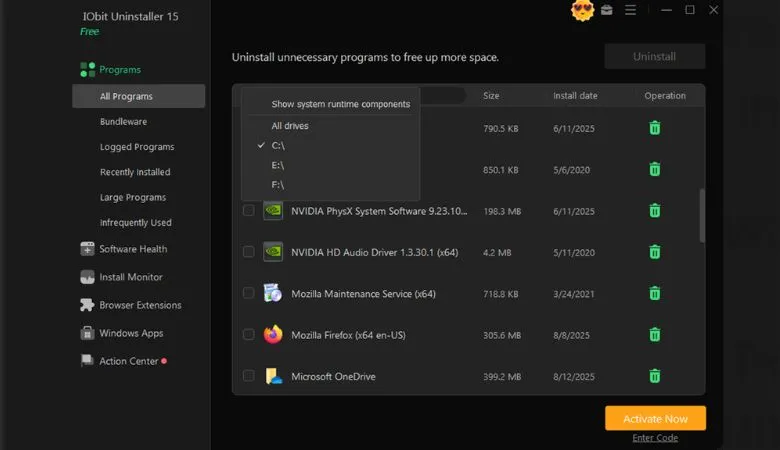The image size is (780, 450).
Task: Click the Microsoft OneDrive program name
Action: [x=333, y=376]
